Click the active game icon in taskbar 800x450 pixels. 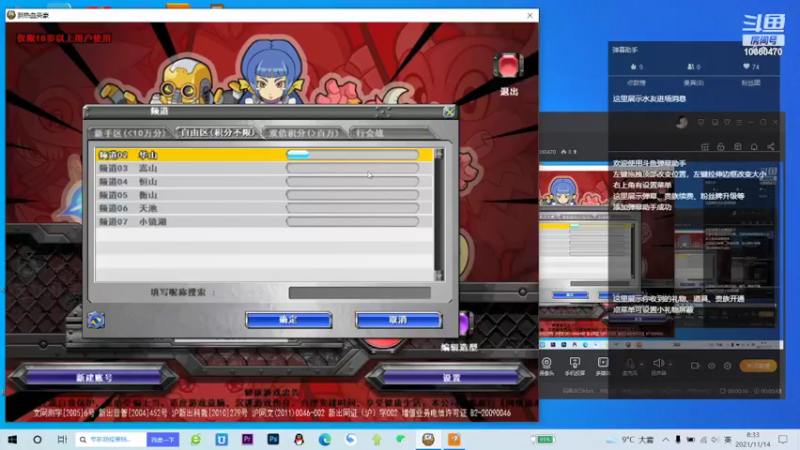[428, 439]
